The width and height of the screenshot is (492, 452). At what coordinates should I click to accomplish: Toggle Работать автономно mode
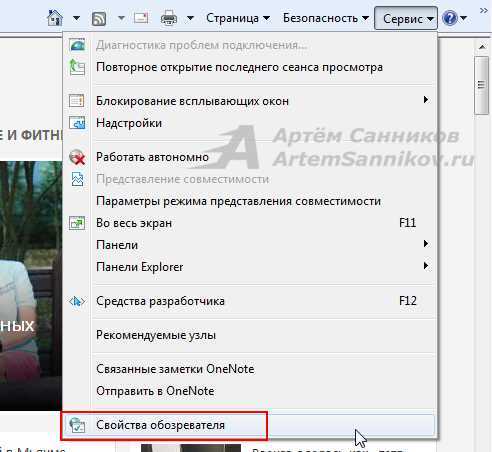250,157
